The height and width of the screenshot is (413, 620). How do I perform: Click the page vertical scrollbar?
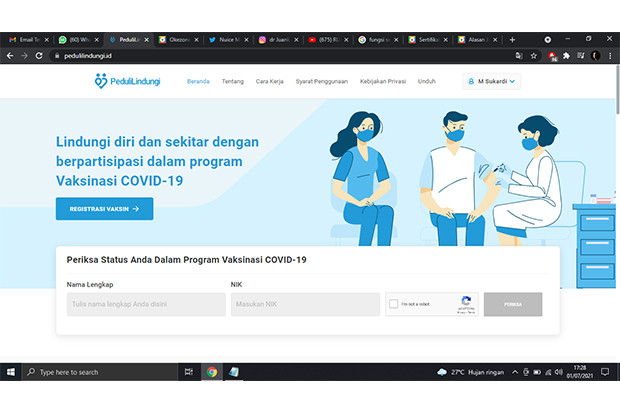coord(617,91)
